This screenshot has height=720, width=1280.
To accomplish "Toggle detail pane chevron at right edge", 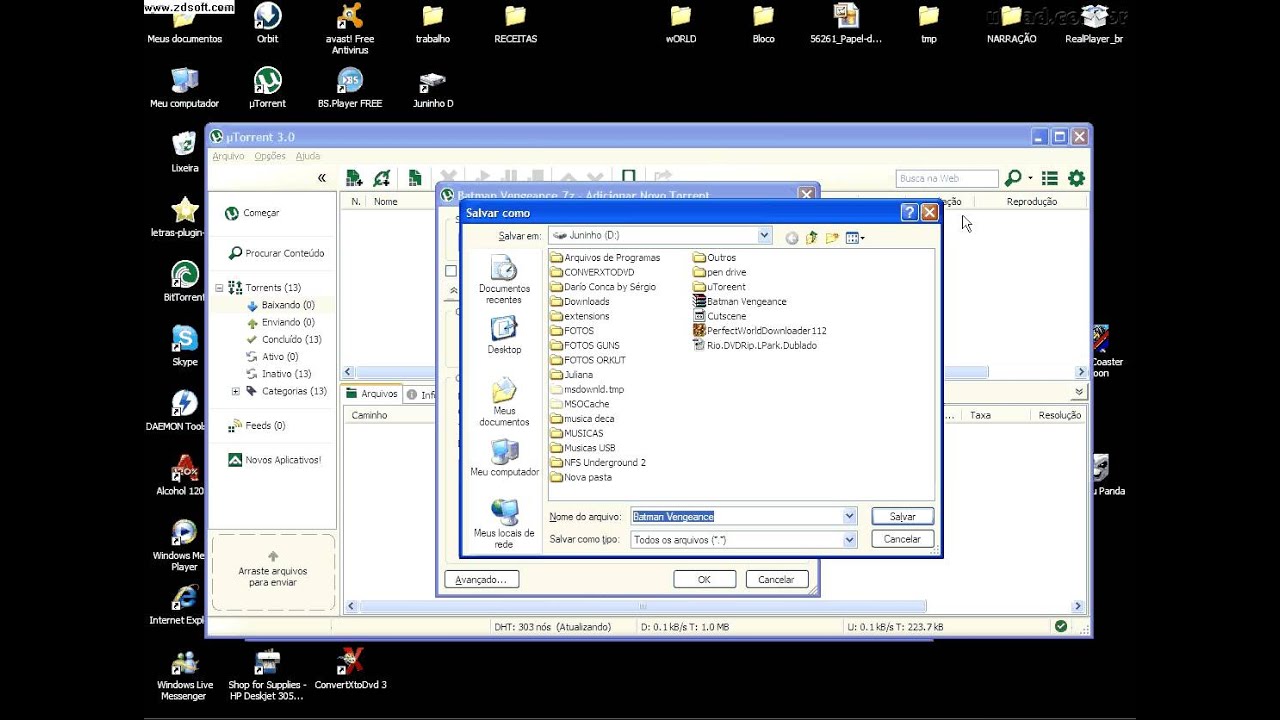I will 1079,392.
